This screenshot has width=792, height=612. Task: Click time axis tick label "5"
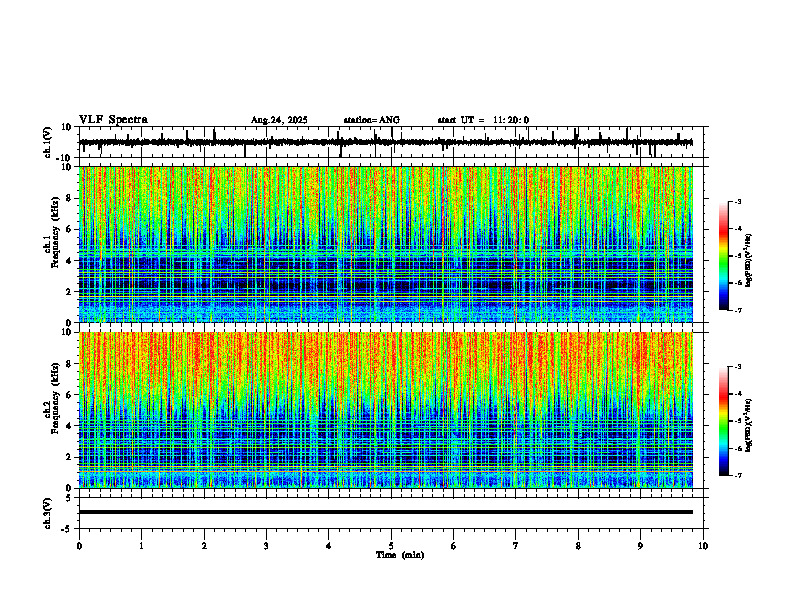391,546
